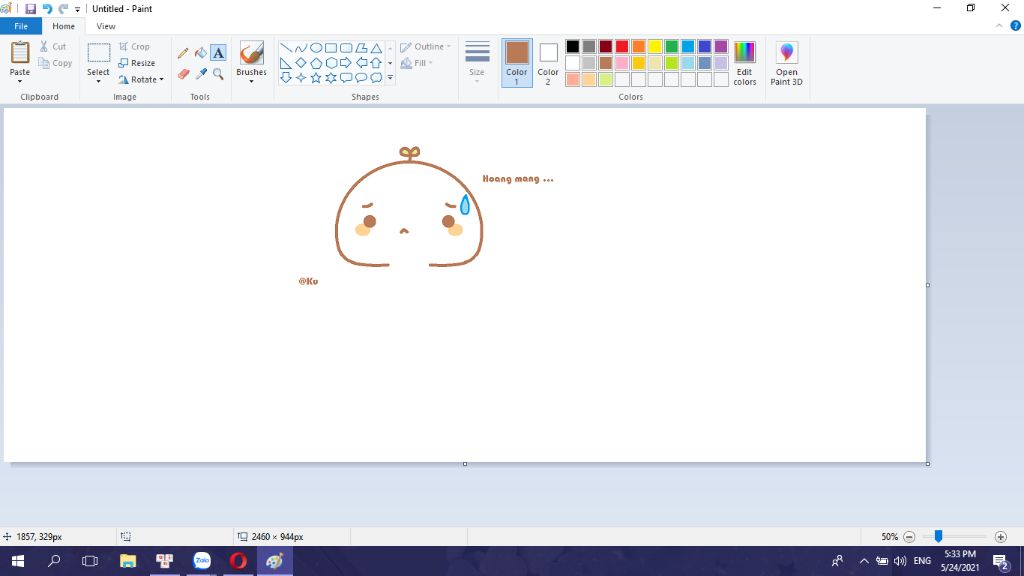Click the zoom slider handle

coord(938,536)
